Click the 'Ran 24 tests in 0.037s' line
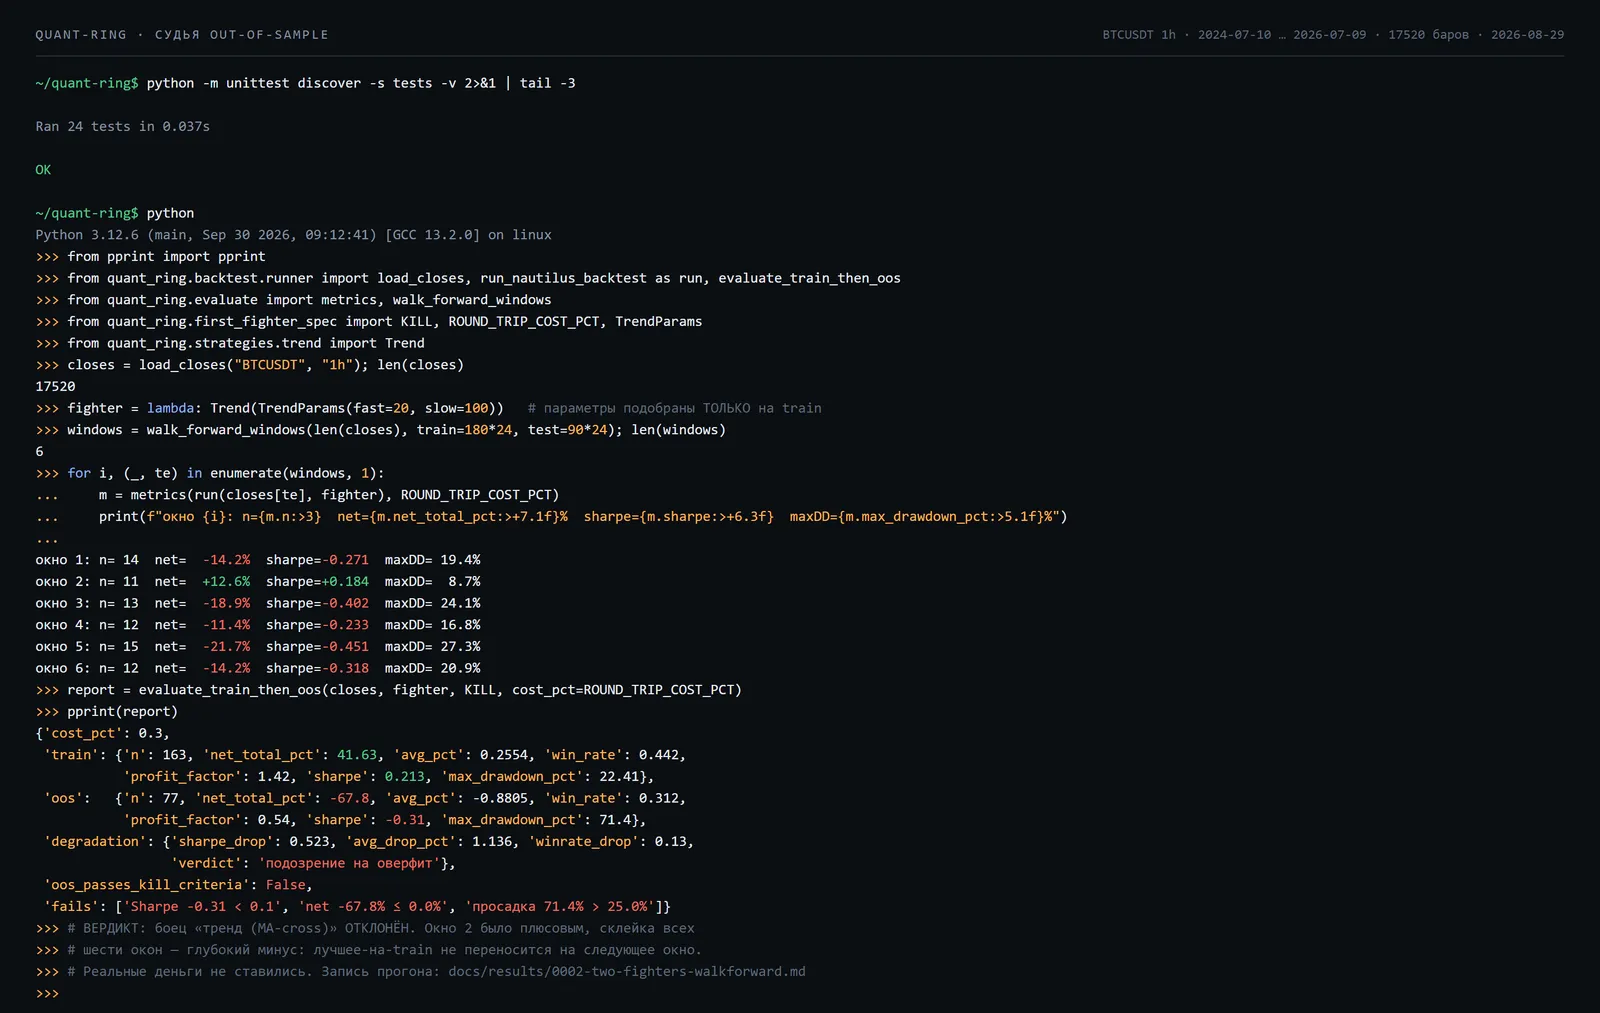 pos(122,126)
